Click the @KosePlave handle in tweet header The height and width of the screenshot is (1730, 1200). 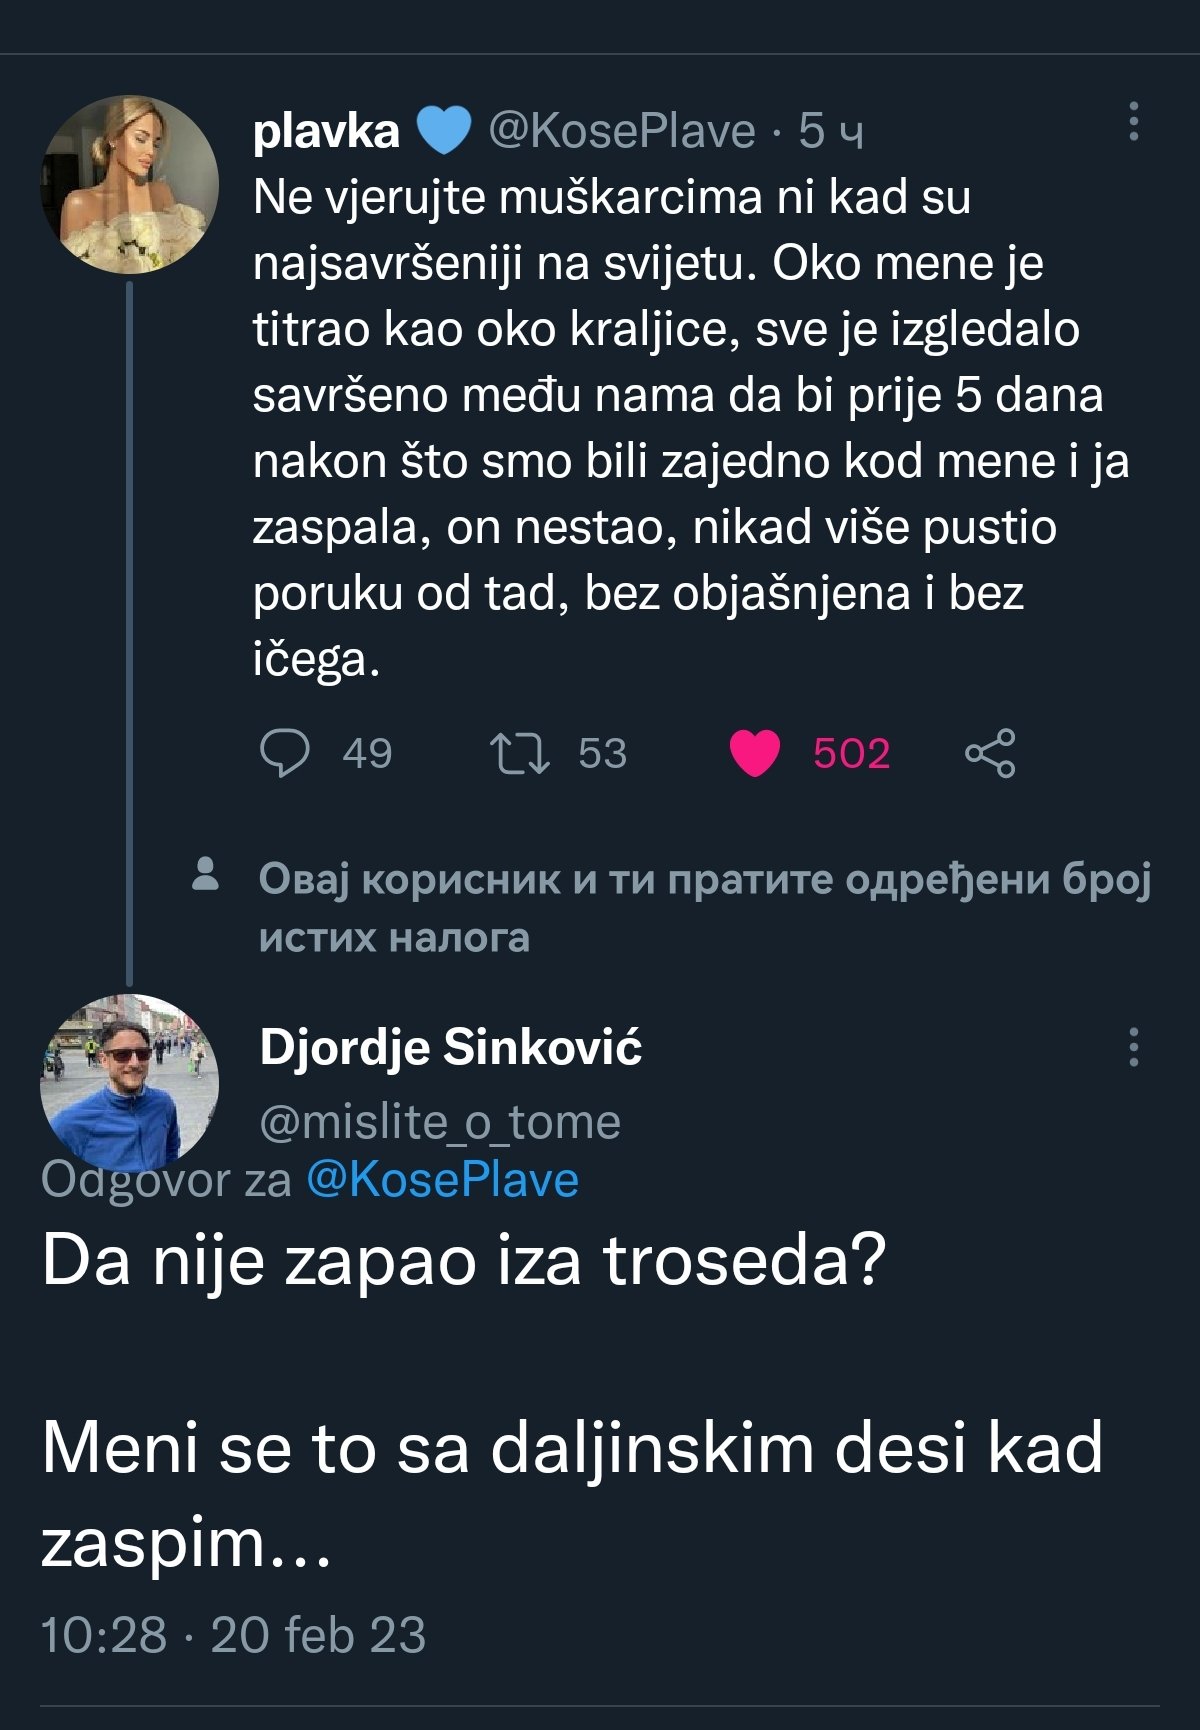click(x=621, y=131)
